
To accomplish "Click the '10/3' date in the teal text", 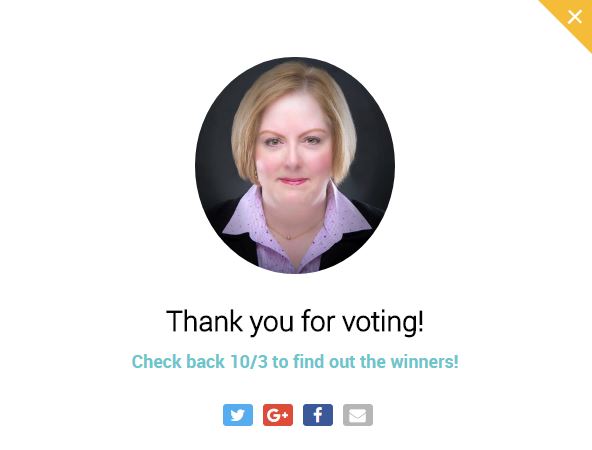I will pyautogui.click(x=249, y=361).
